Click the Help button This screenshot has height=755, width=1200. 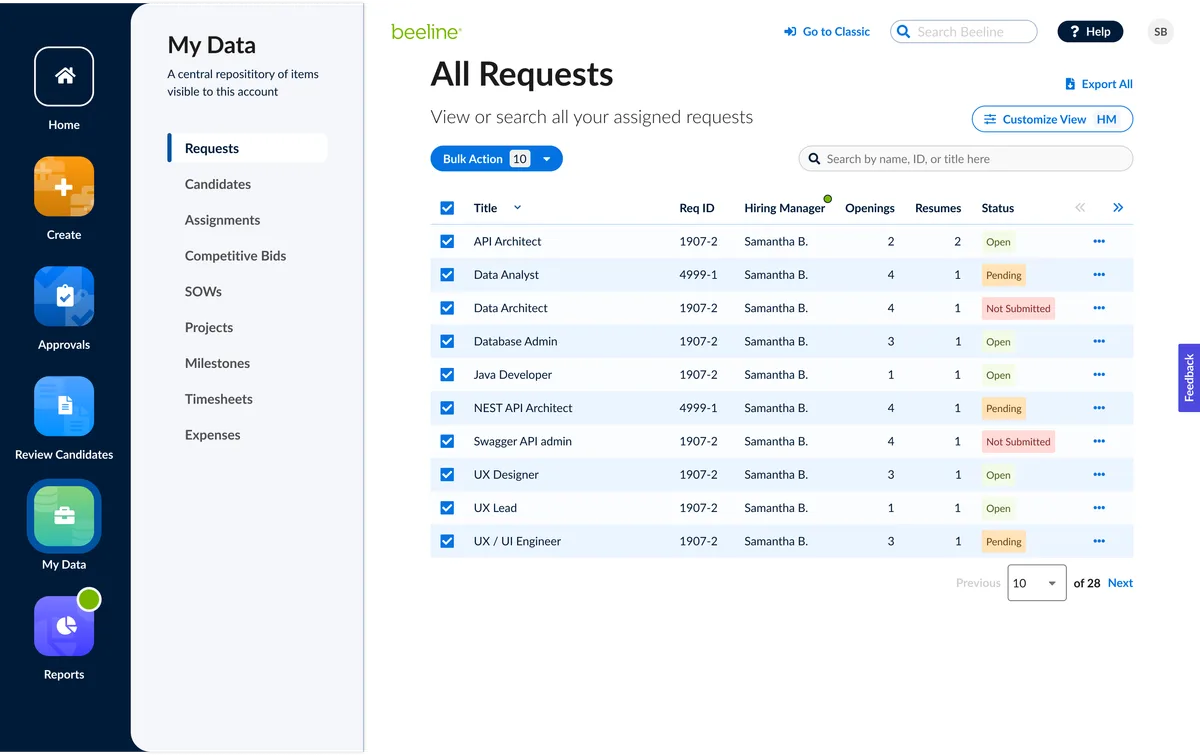1090,32
